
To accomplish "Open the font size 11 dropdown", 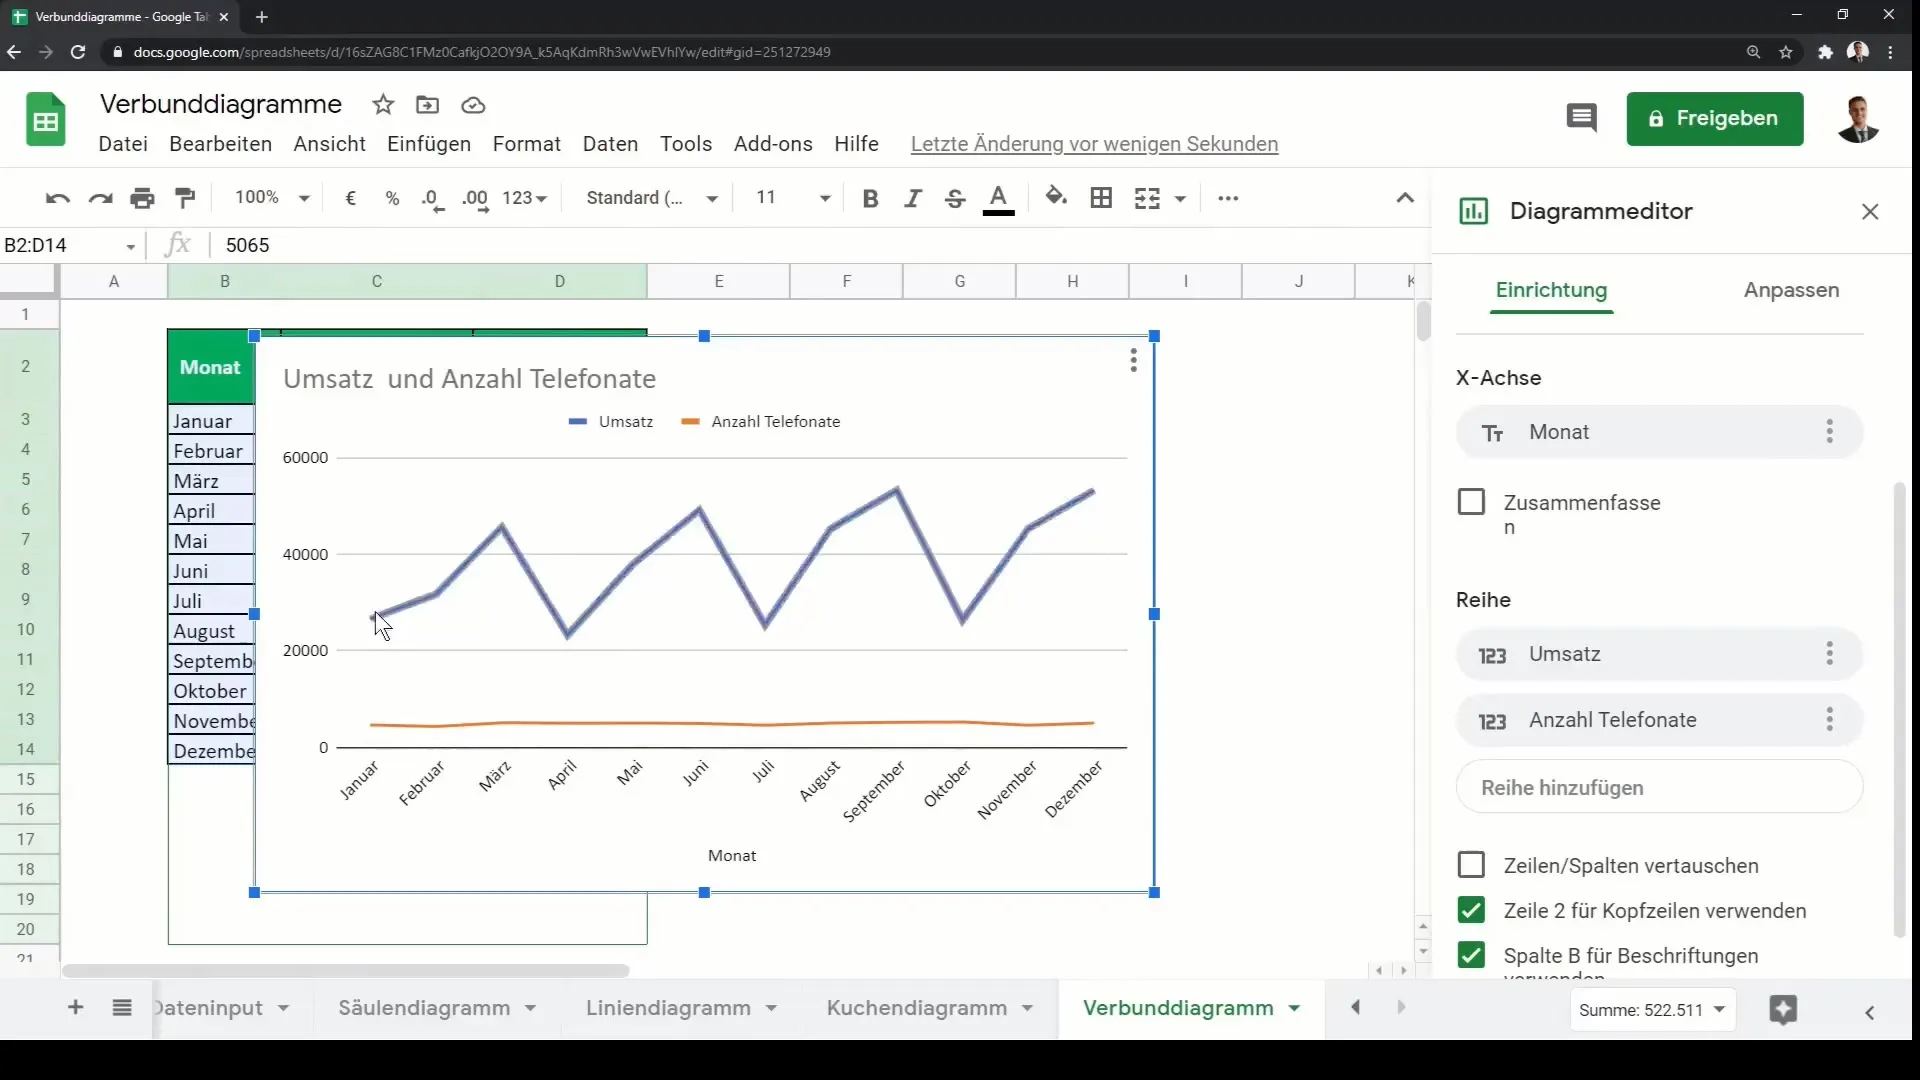I will pyautogui.click(x=793, y=198).
